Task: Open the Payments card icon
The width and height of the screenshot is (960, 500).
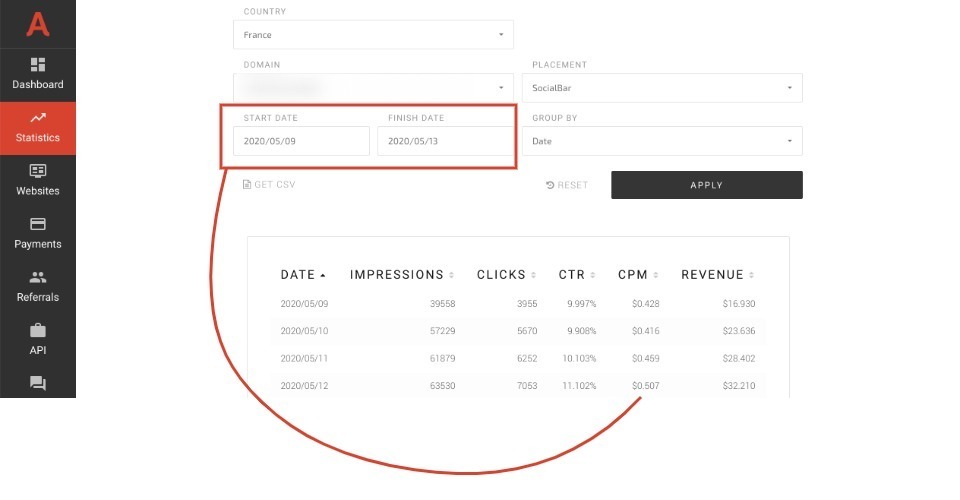Action: pyautogui.click(x=38, y=223)
